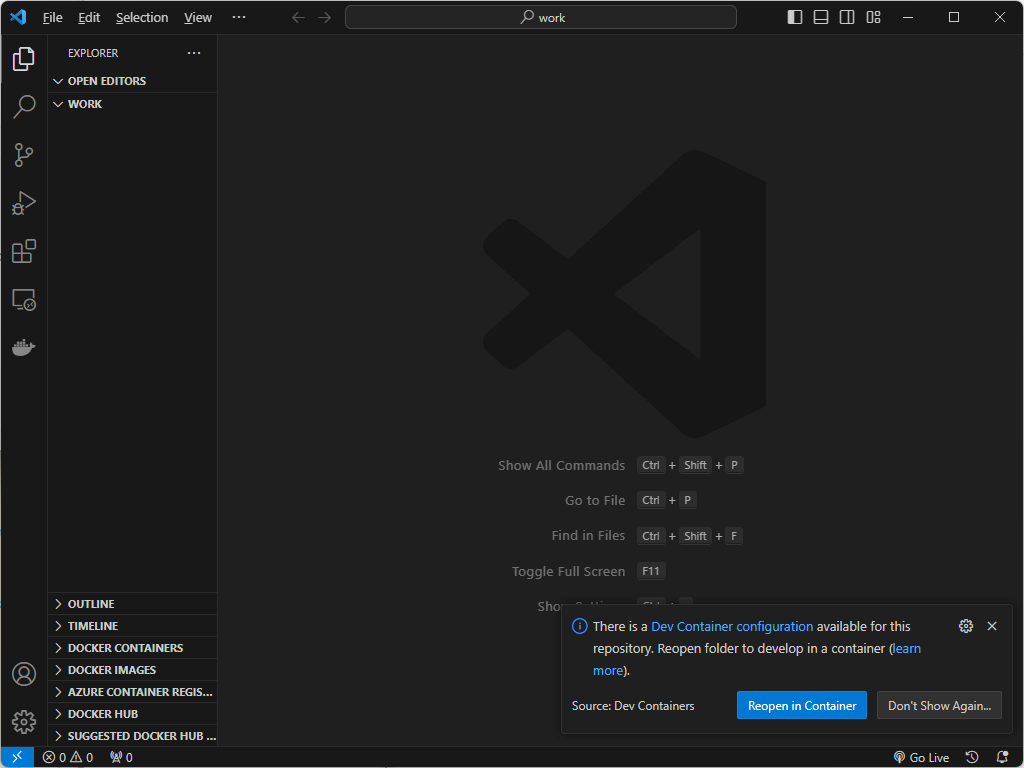Click the EXPLORER panel title
1024x768 pixels.
(93, 53)
